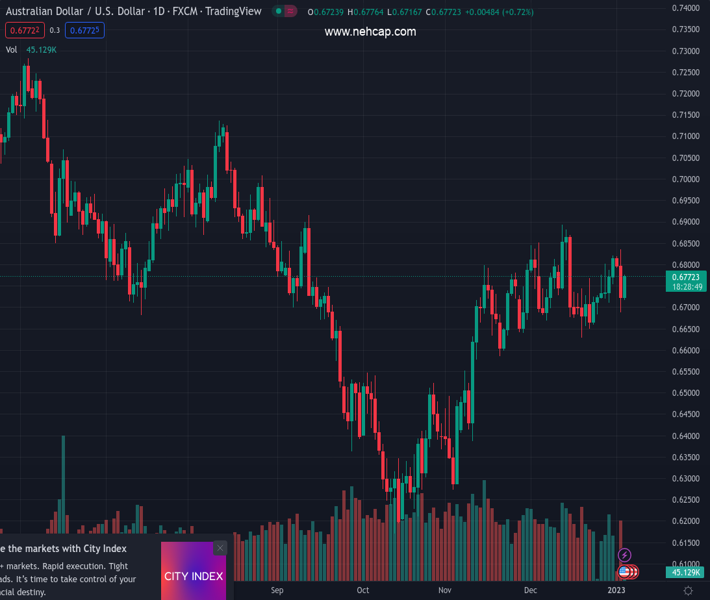Viewport: 710px width, 600px height.
Task: Click the City Index logo thumbnail
Action: coord(194,575)
